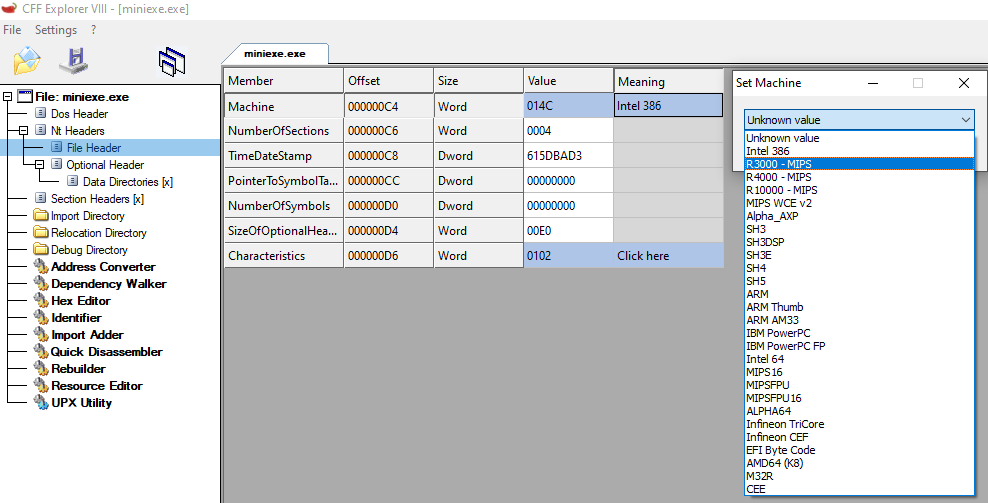Choose AMD64 (K8) from the machine list
The height and width of the screenshot is (503, 988).
774,463
